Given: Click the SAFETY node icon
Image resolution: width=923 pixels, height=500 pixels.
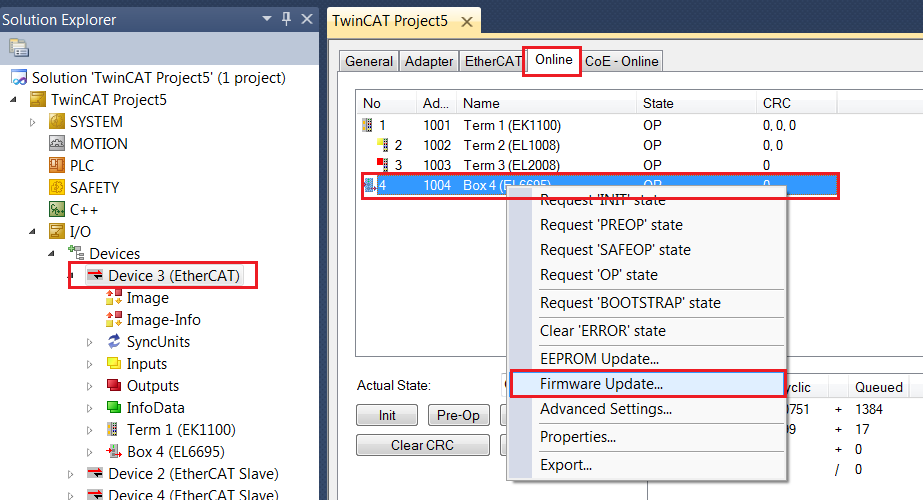Looking at the screenshot, I should coord(57,187).
